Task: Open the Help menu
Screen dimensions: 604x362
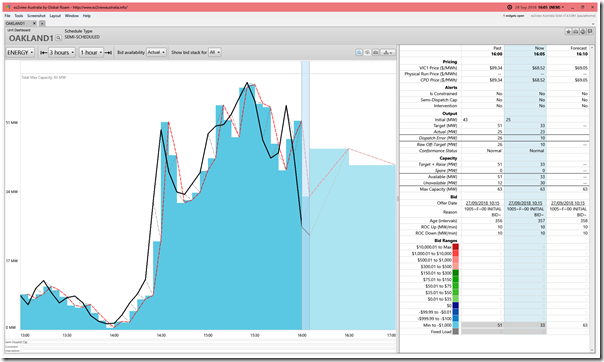Action: pos(87,16)
